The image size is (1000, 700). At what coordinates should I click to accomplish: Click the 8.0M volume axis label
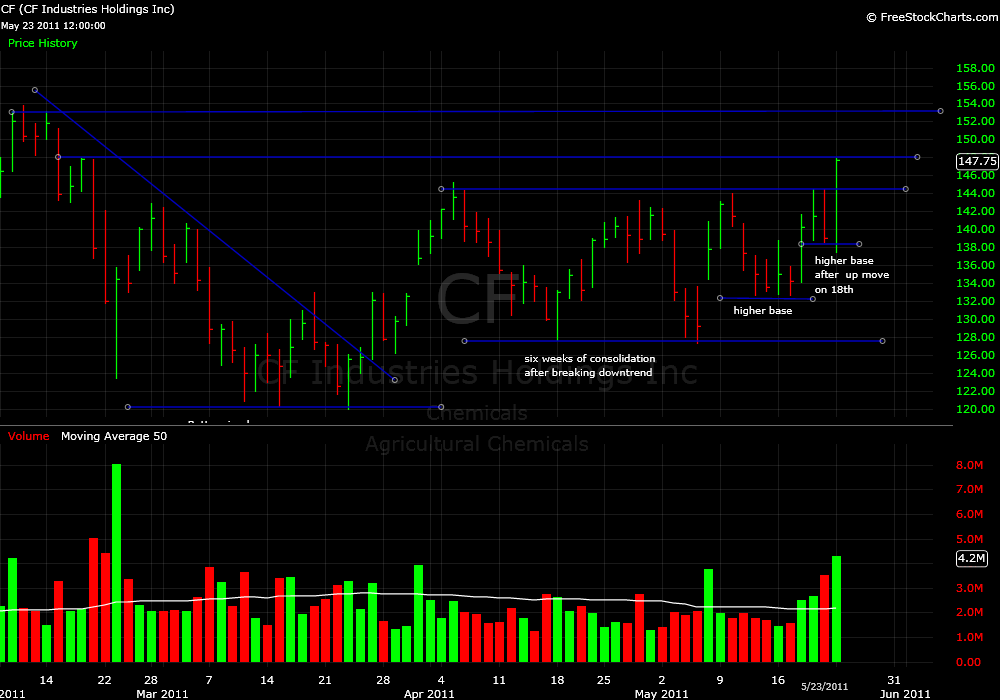[x=969, y=465]
